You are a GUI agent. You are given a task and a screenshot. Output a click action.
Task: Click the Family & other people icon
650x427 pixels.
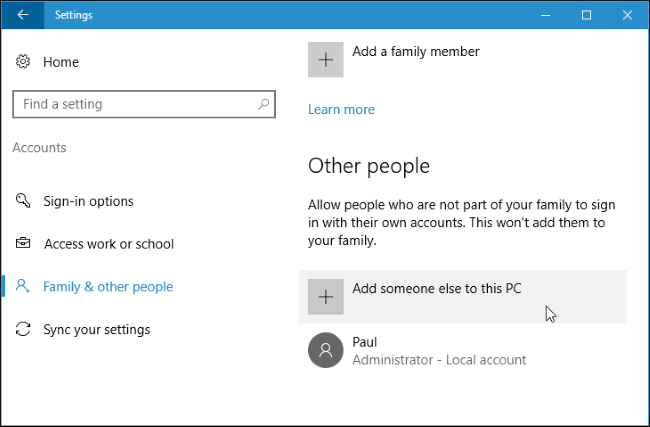(x=23, y=287)
